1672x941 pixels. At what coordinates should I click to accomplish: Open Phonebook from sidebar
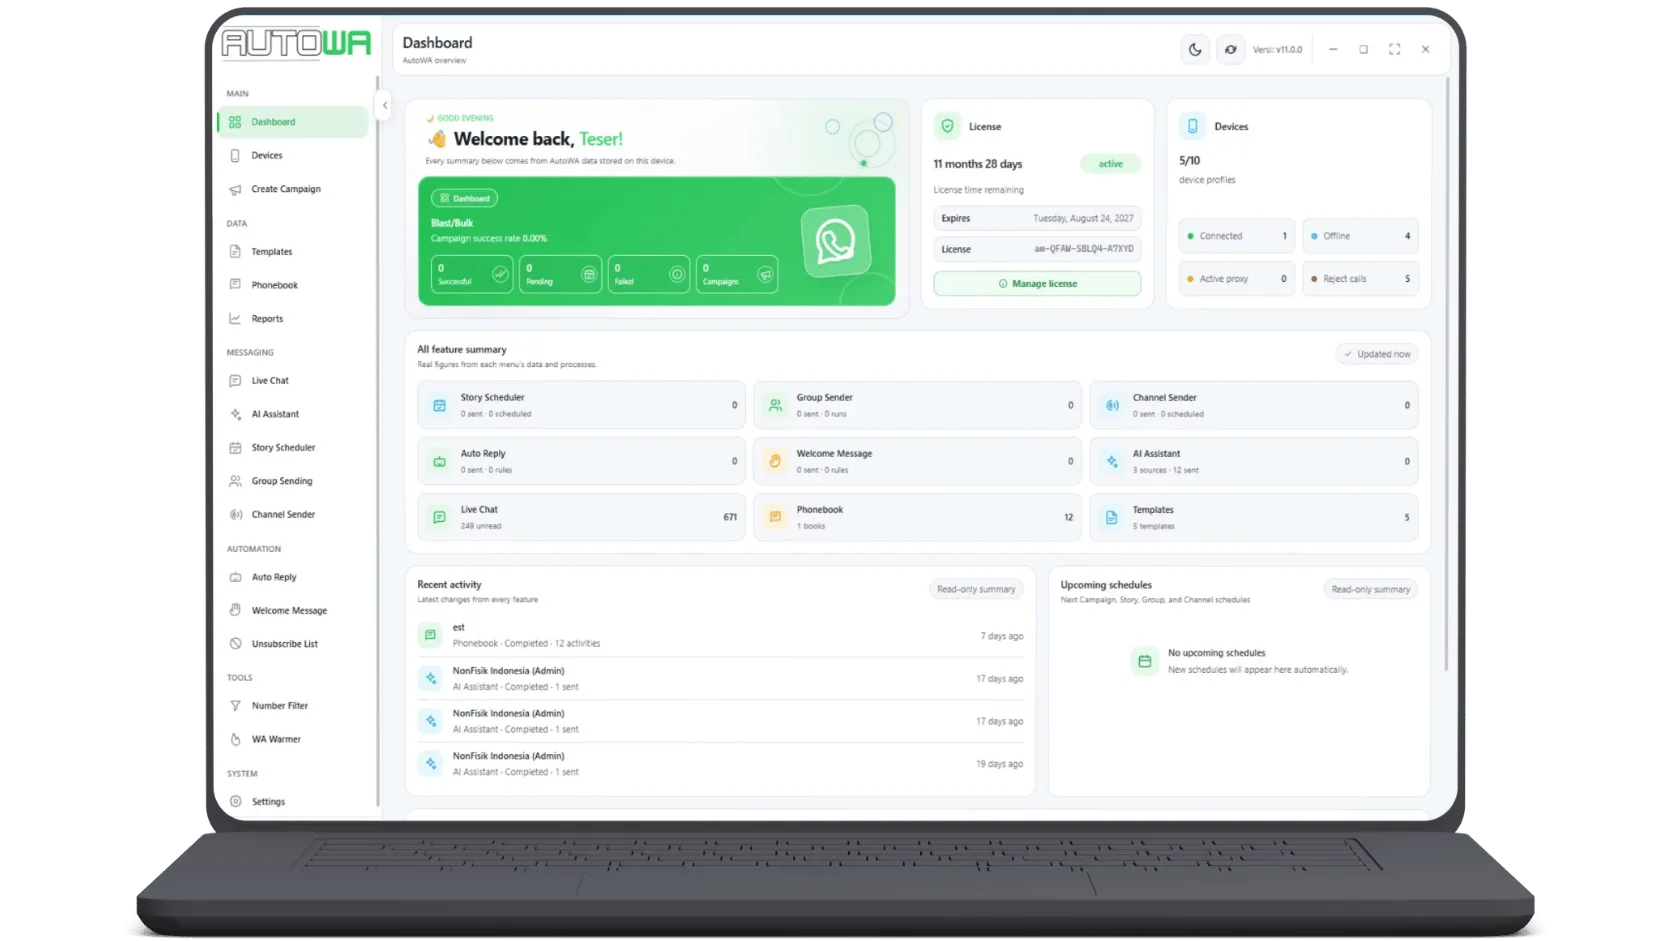292,285
